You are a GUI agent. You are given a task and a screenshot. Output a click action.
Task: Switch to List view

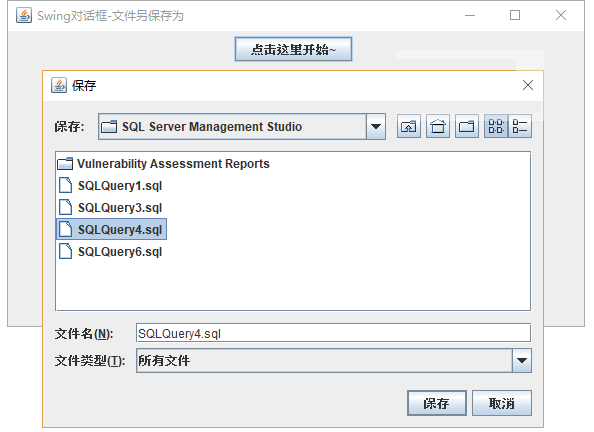tap(496, 126)
